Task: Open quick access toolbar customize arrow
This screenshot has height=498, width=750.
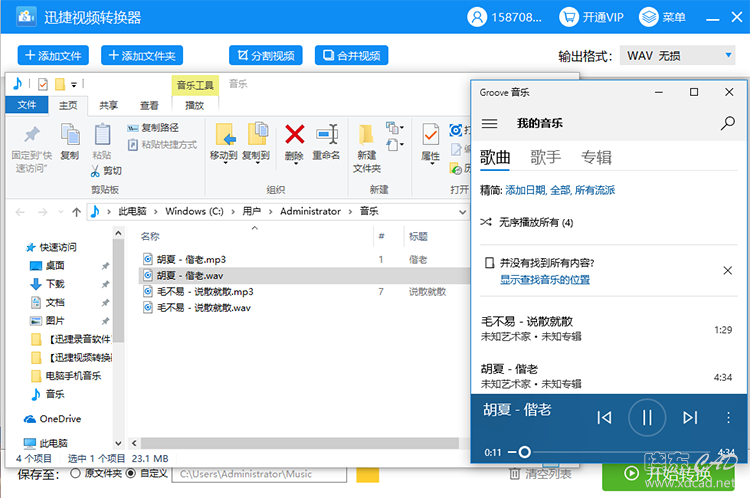Action: [74, 85]
